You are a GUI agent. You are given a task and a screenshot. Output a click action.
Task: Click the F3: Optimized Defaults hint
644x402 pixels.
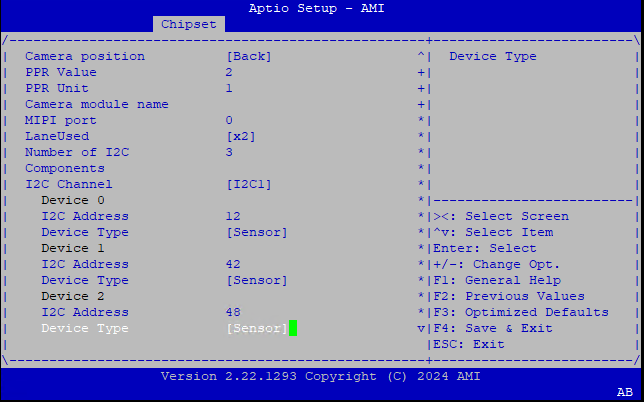521,312
